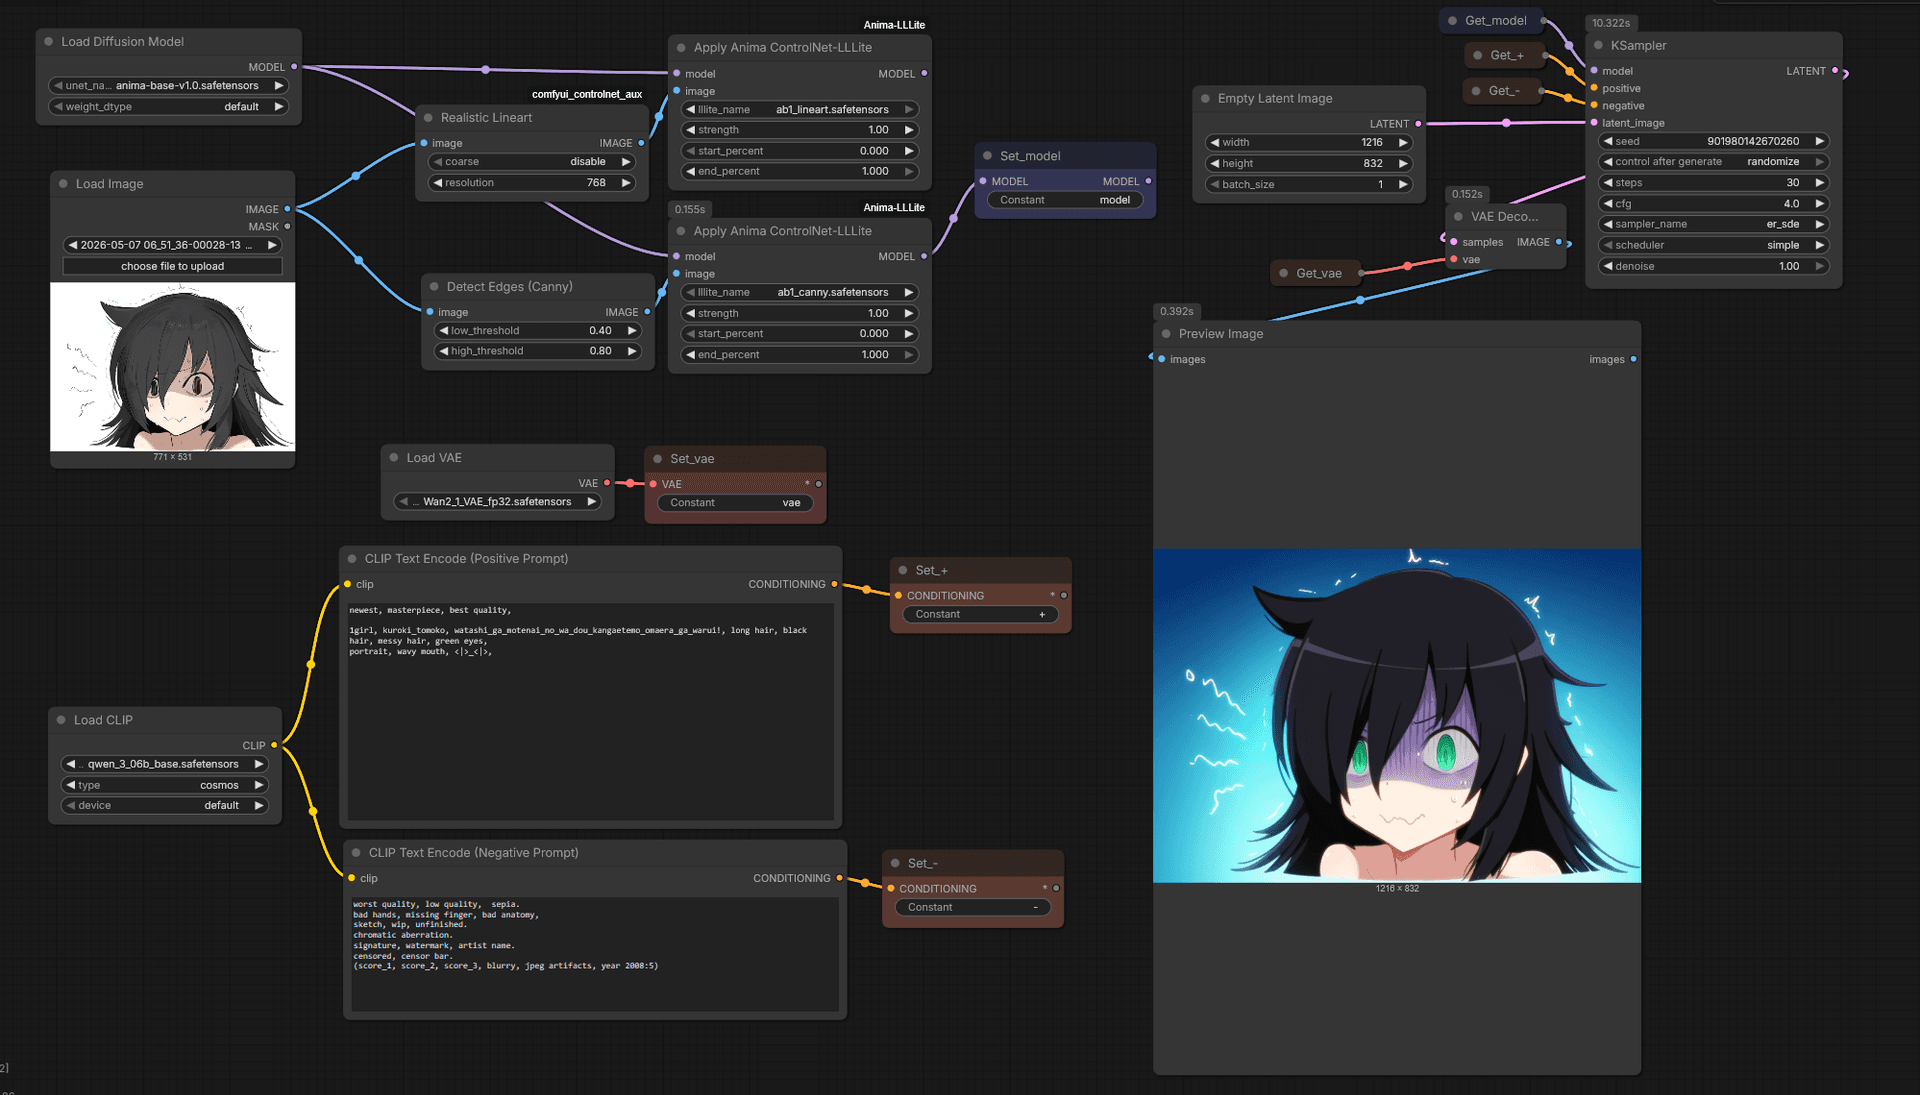The width and height of the screenshot is (1920, 1095).
Task: Collapse the VAE Decode node via its title dot
Action: [x=1458, y=217]
